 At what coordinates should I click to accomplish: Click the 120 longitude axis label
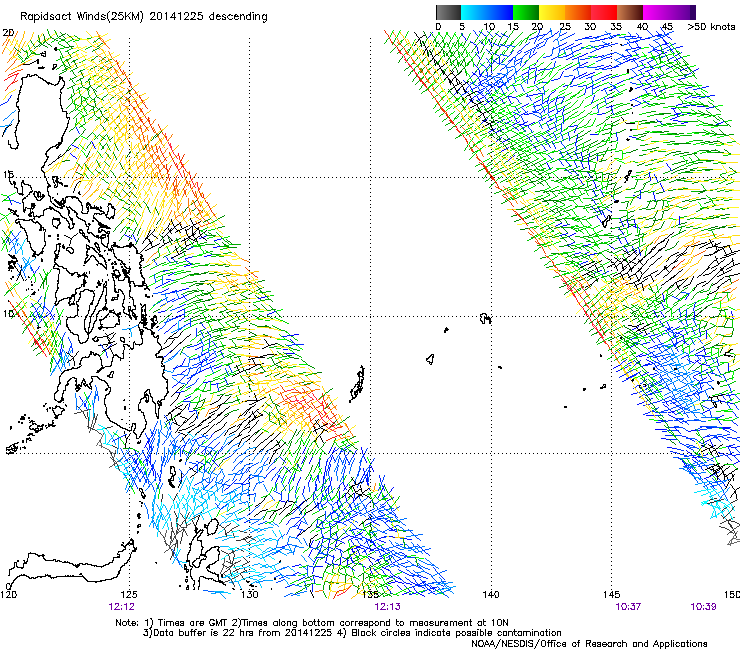click(x=8, y=594)
